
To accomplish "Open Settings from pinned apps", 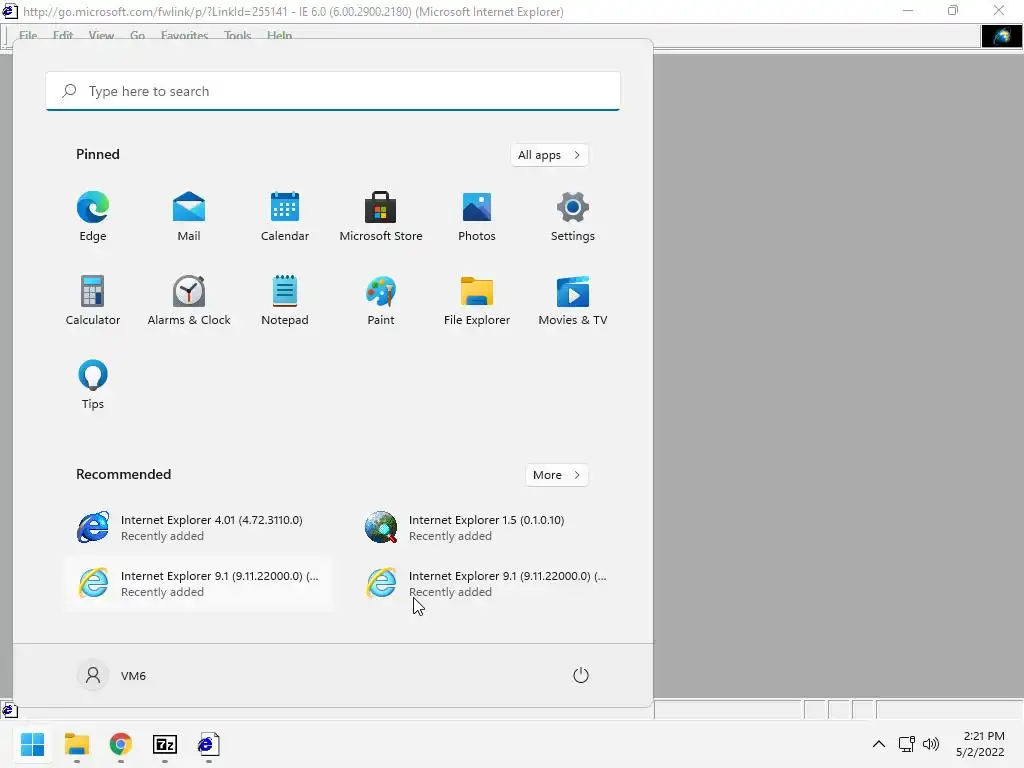I will click(x=573, y=217).
